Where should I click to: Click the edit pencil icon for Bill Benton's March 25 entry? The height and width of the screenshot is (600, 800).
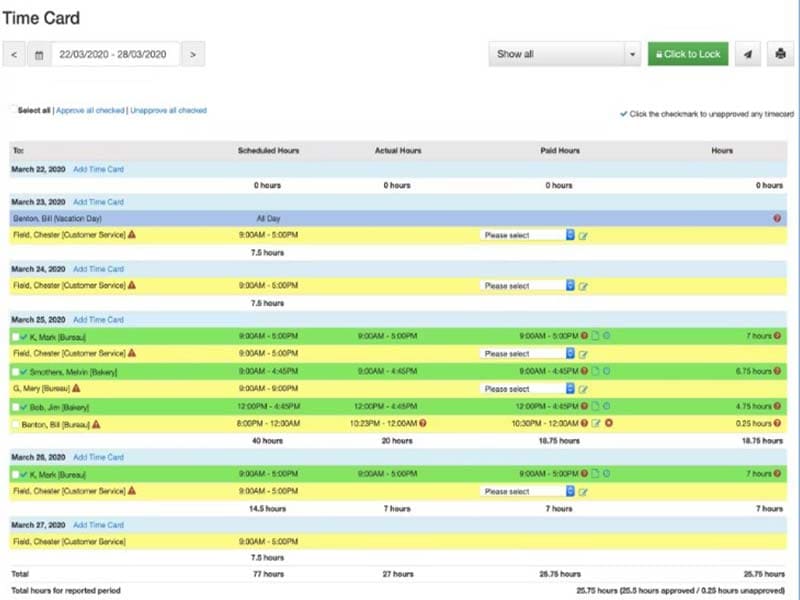597,423
